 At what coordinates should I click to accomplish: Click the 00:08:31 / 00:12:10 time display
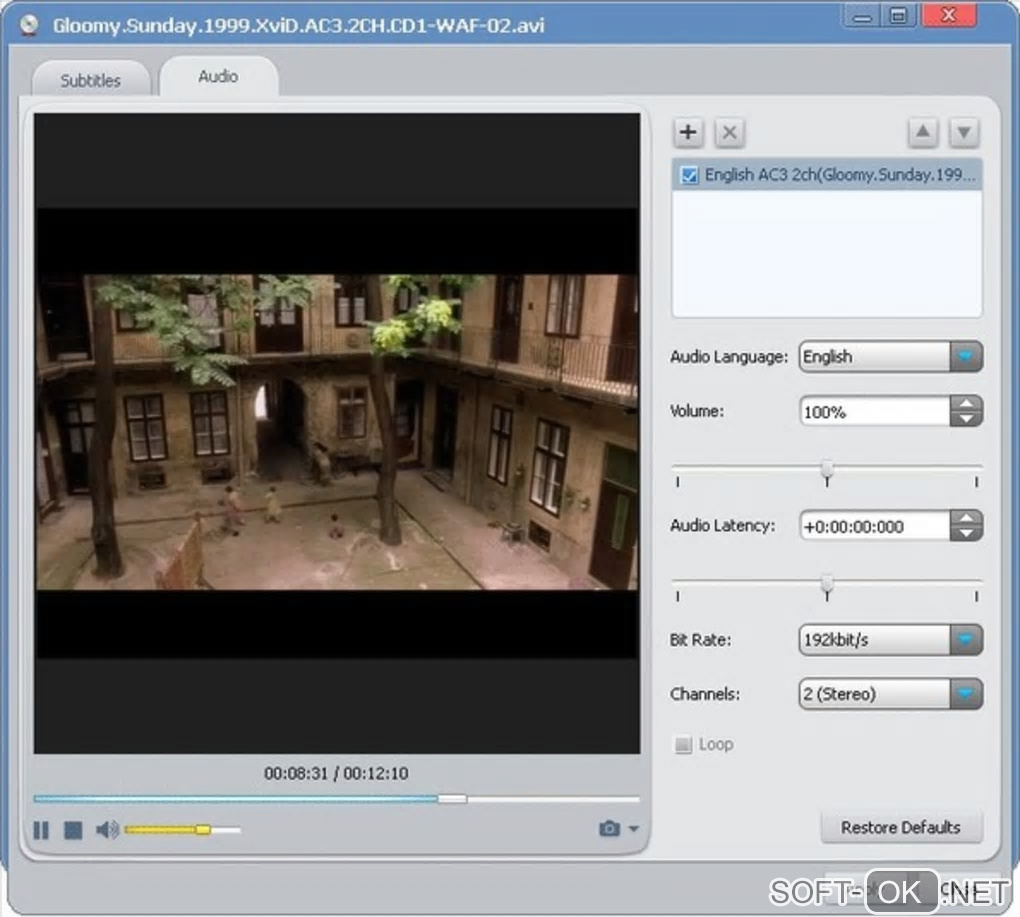coord(336,773)
